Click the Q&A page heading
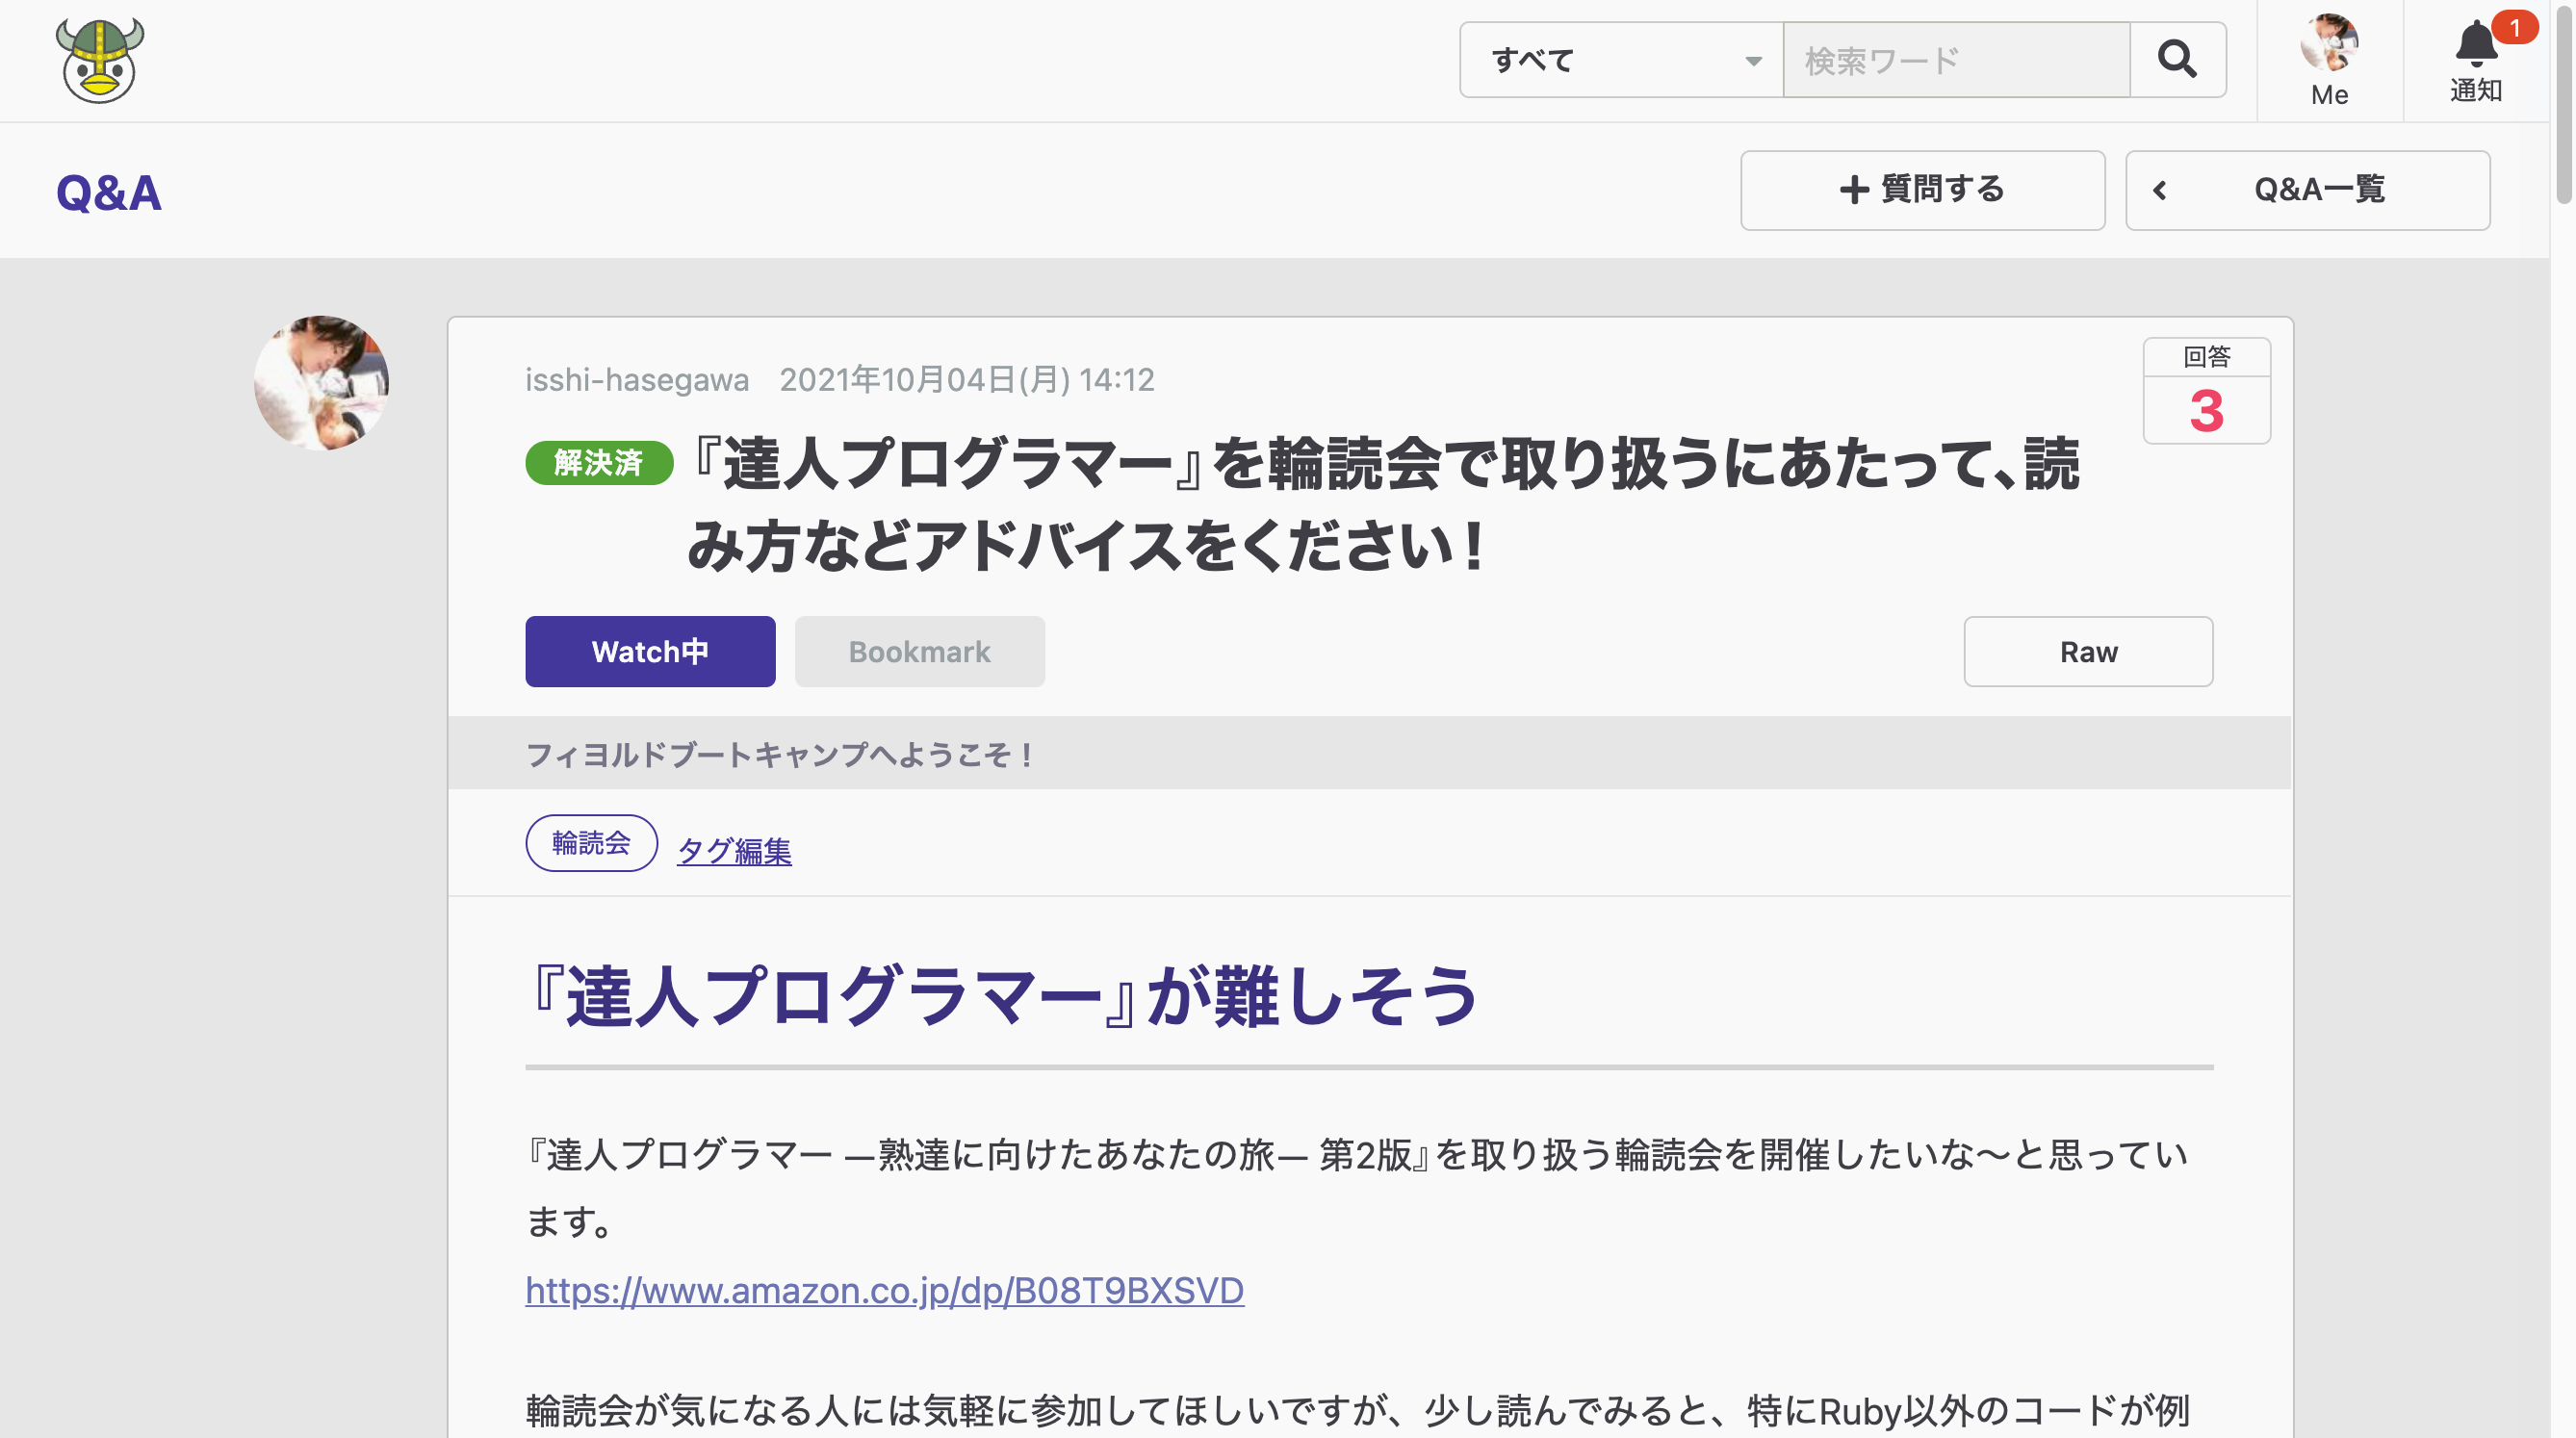The width and height of the screenshot is (2576, 1438). 108,193
